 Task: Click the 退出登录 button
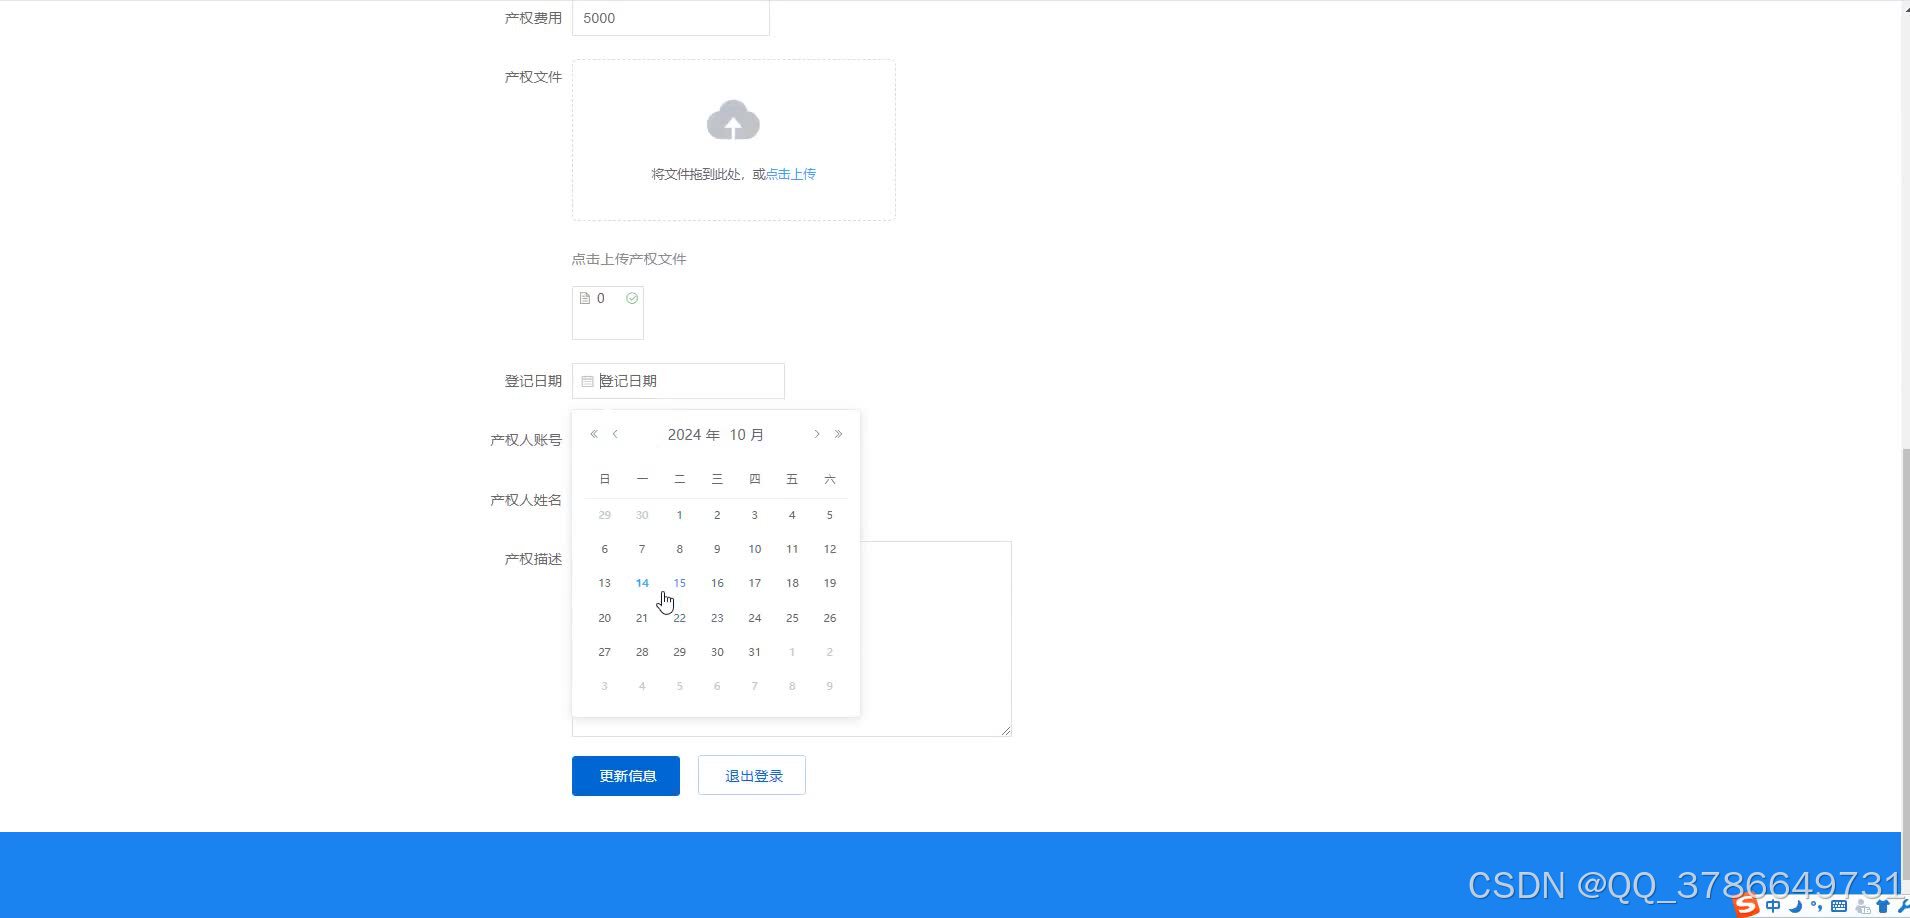751,775
